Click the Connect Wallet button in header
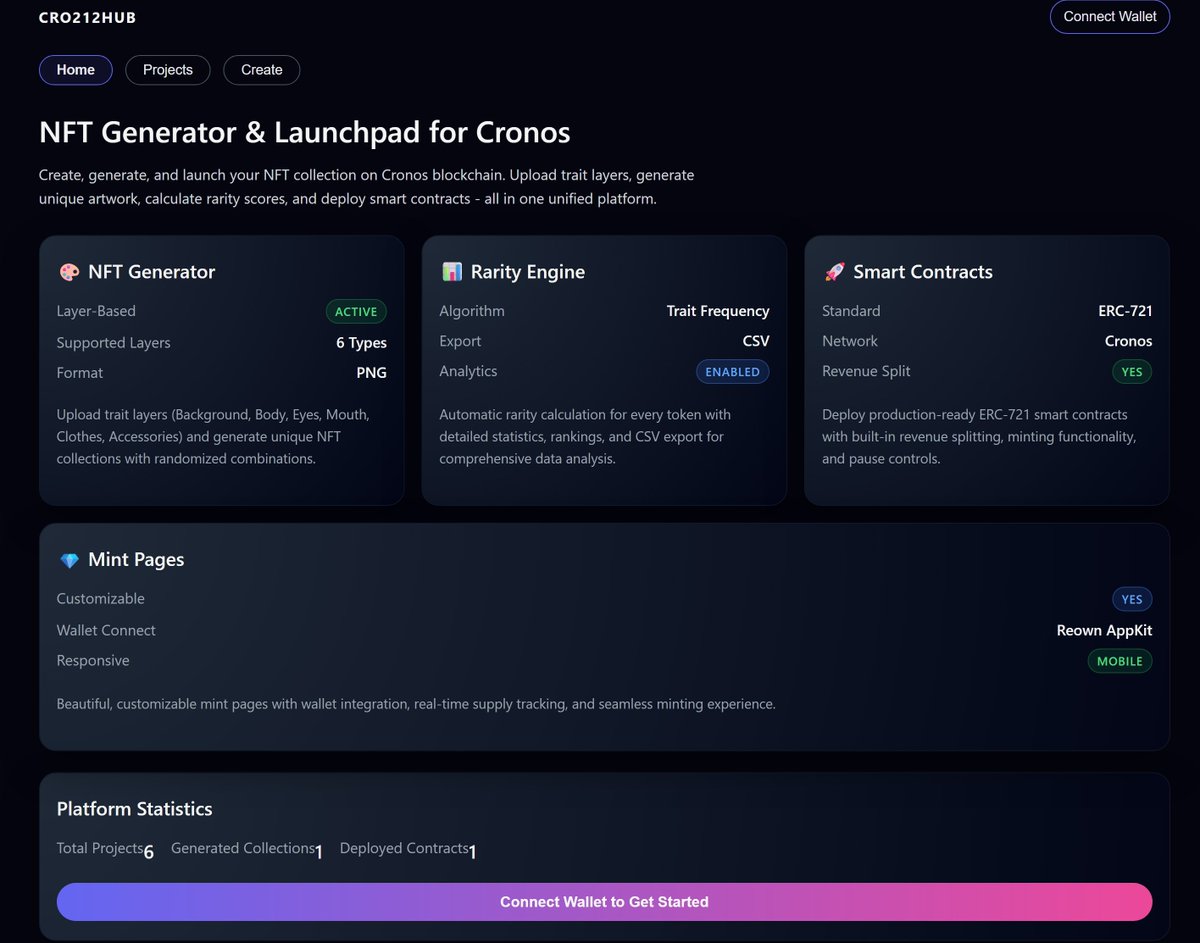The height and width of the screenshot is (943, 1200). click(x=1110, y=17)
